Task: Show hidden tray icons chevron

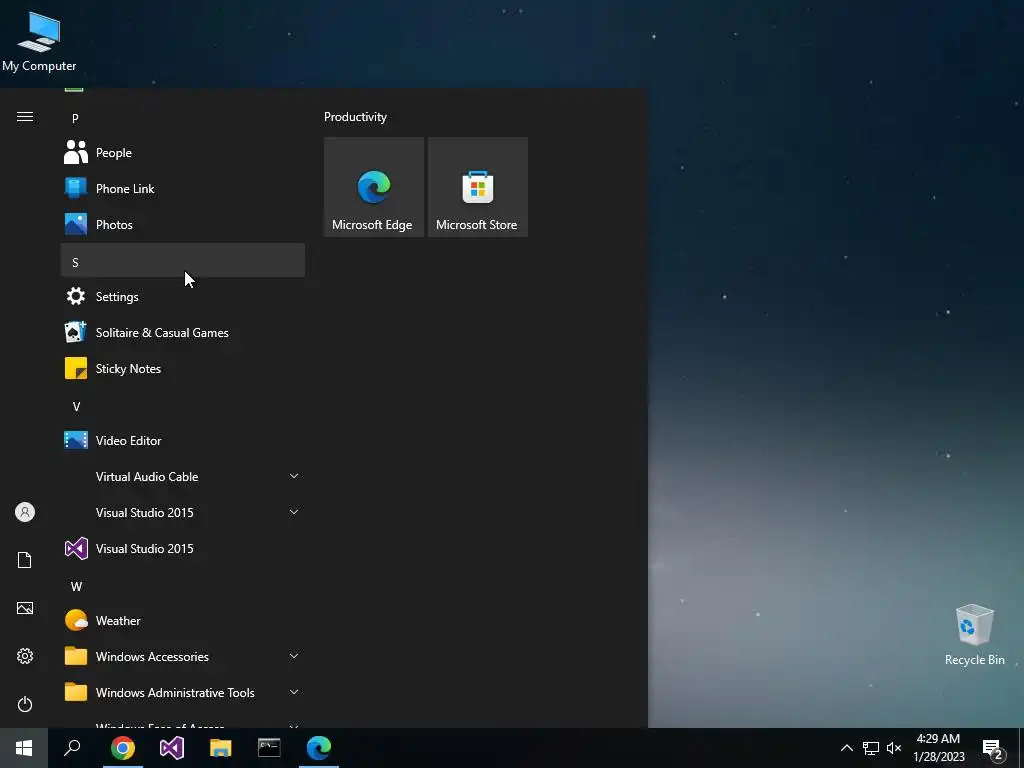Action: tap(846, 748)
